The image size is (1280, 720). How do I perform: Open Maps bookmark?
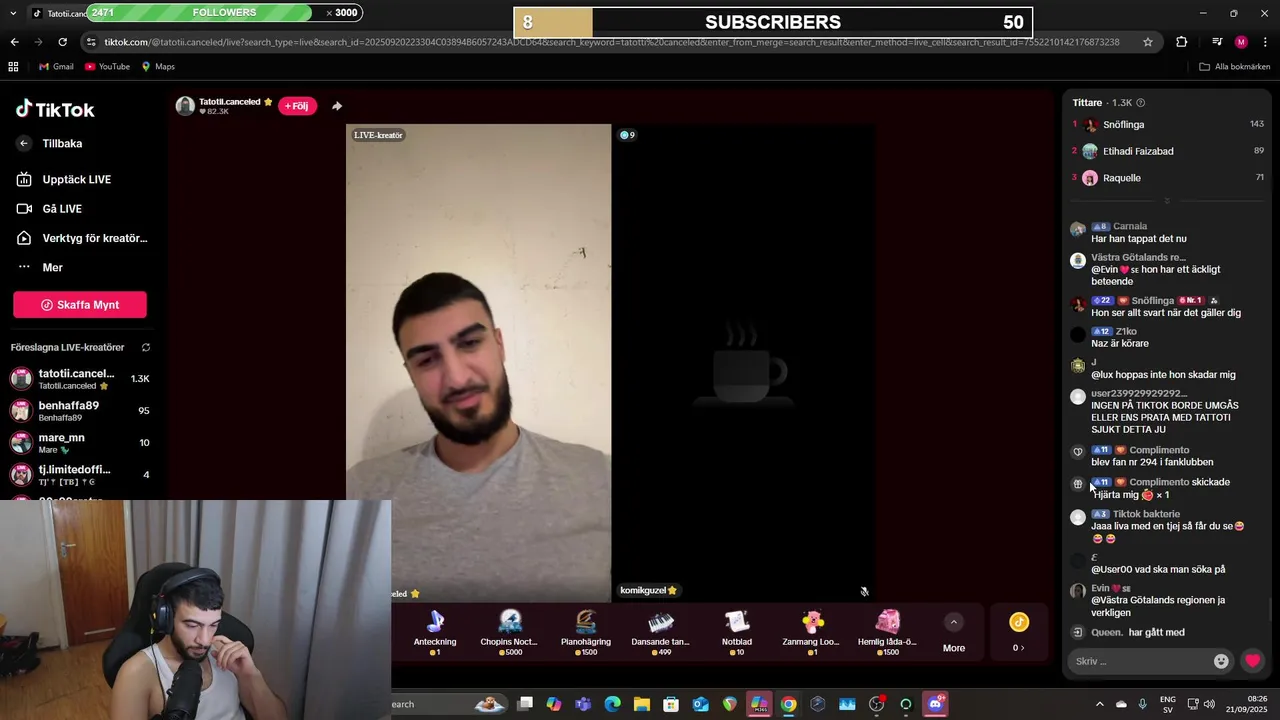[x=158, y=67]
